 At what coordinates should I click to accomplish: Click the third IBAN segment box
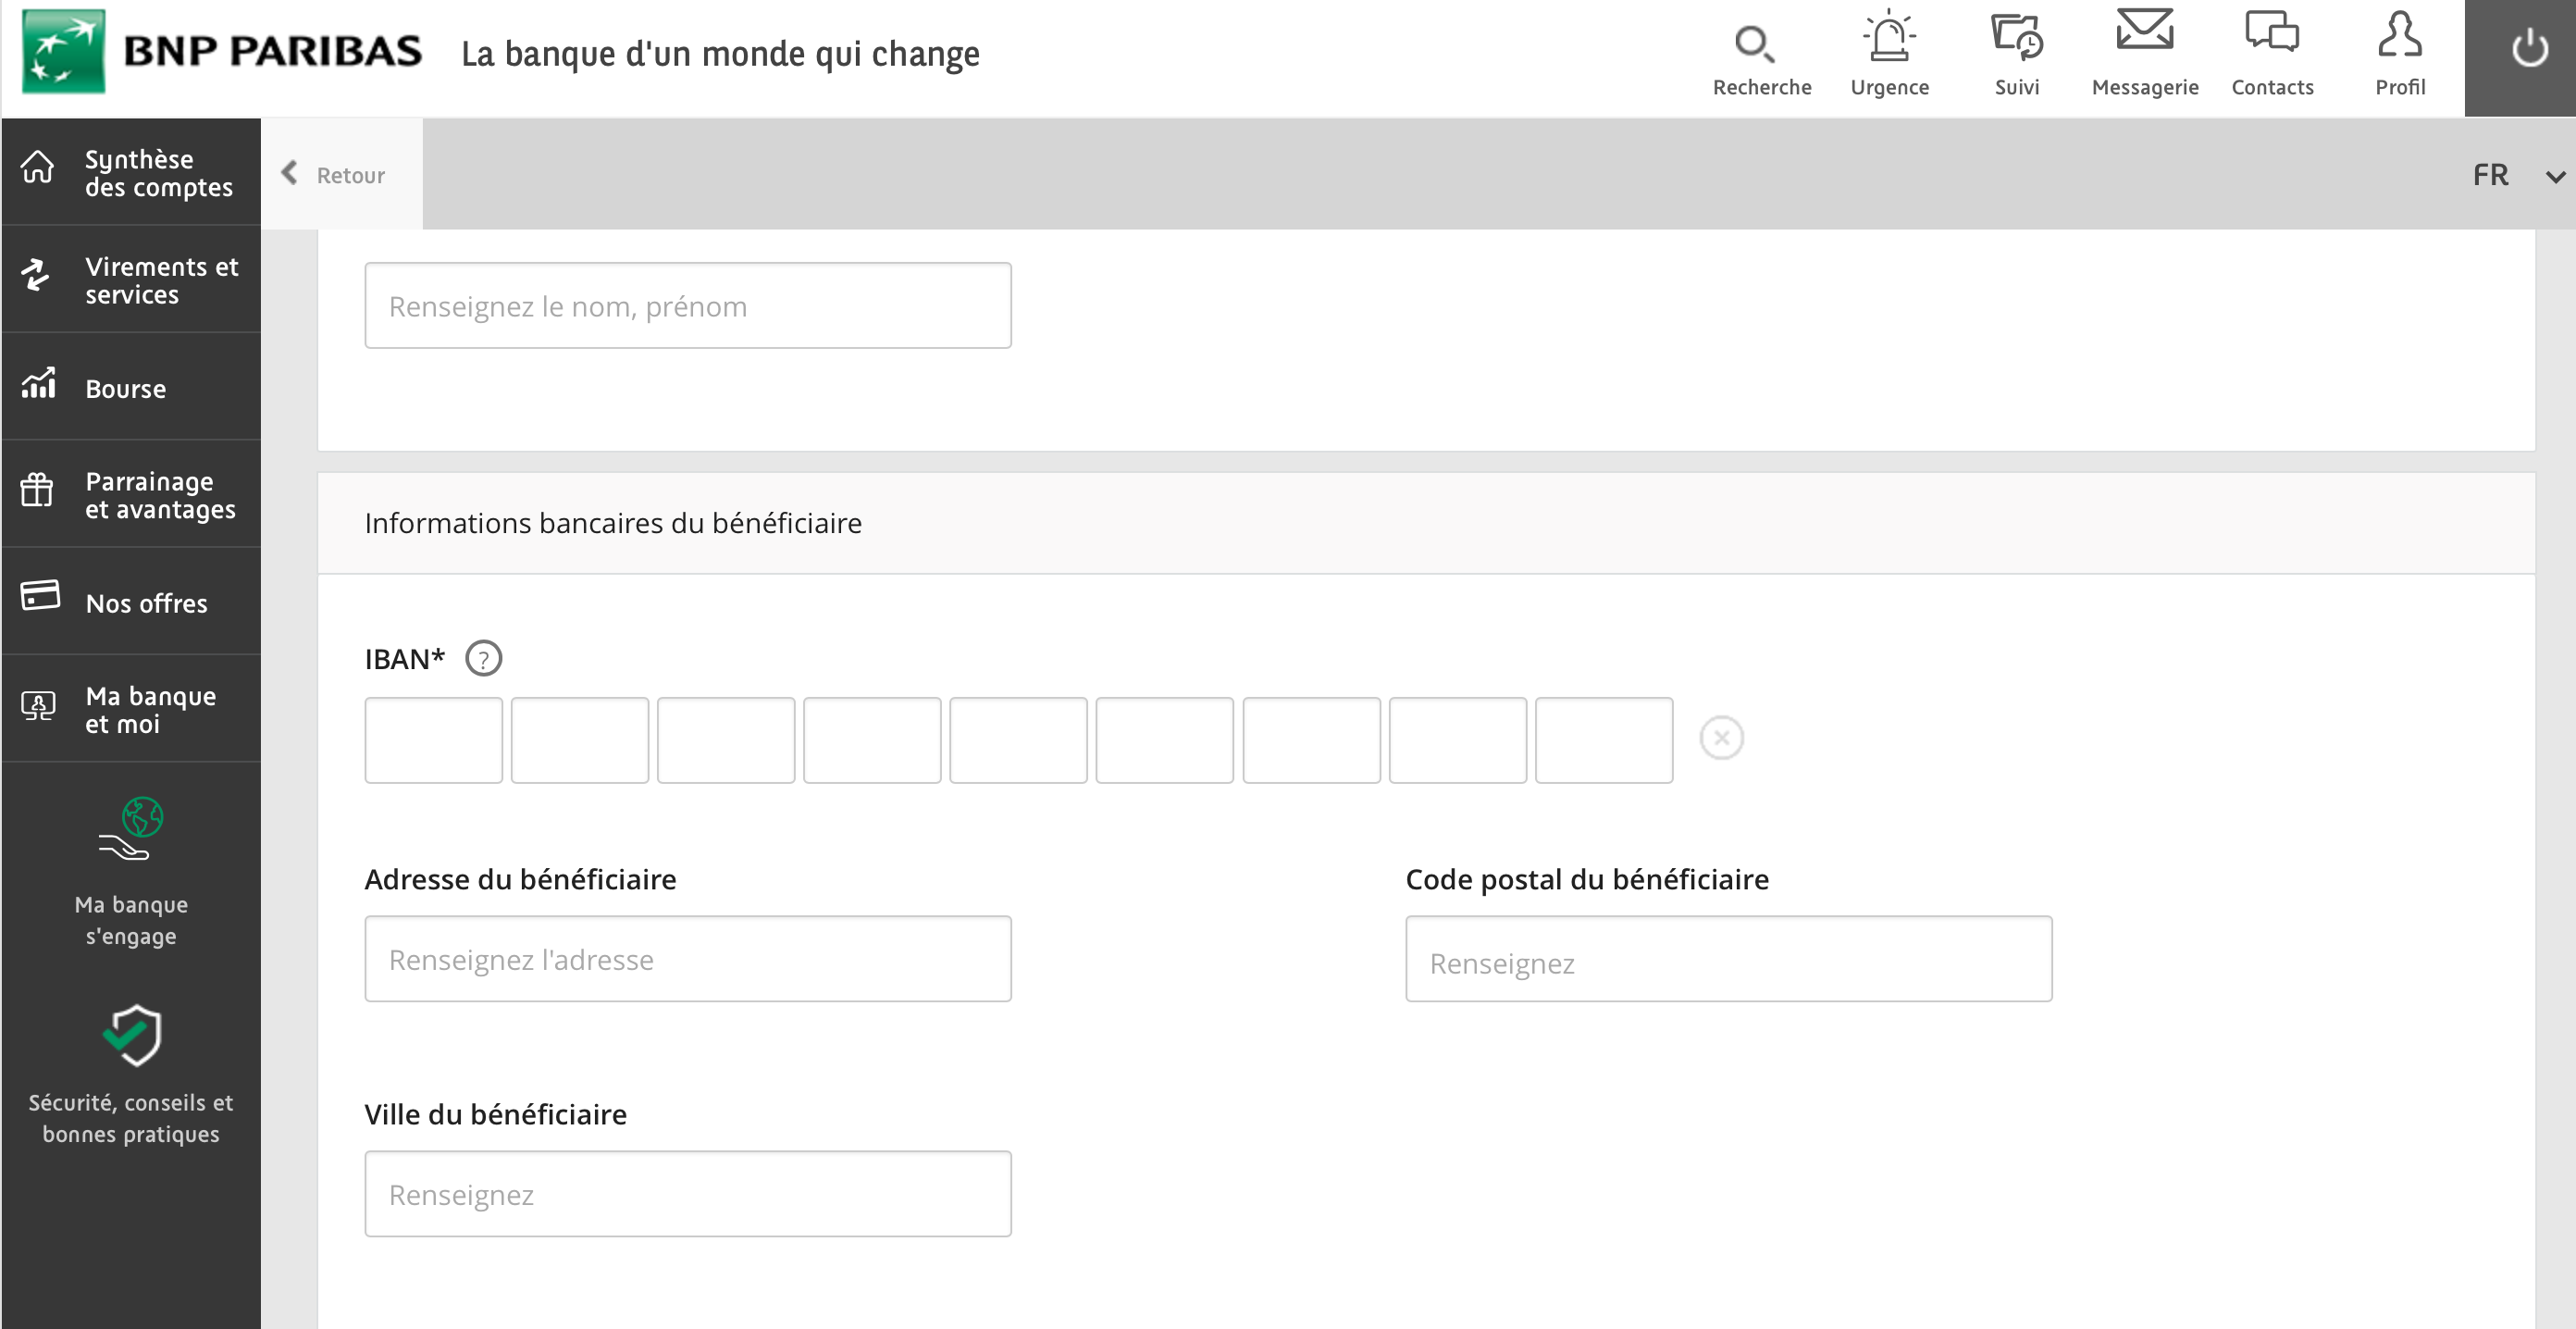pos(725,741)
